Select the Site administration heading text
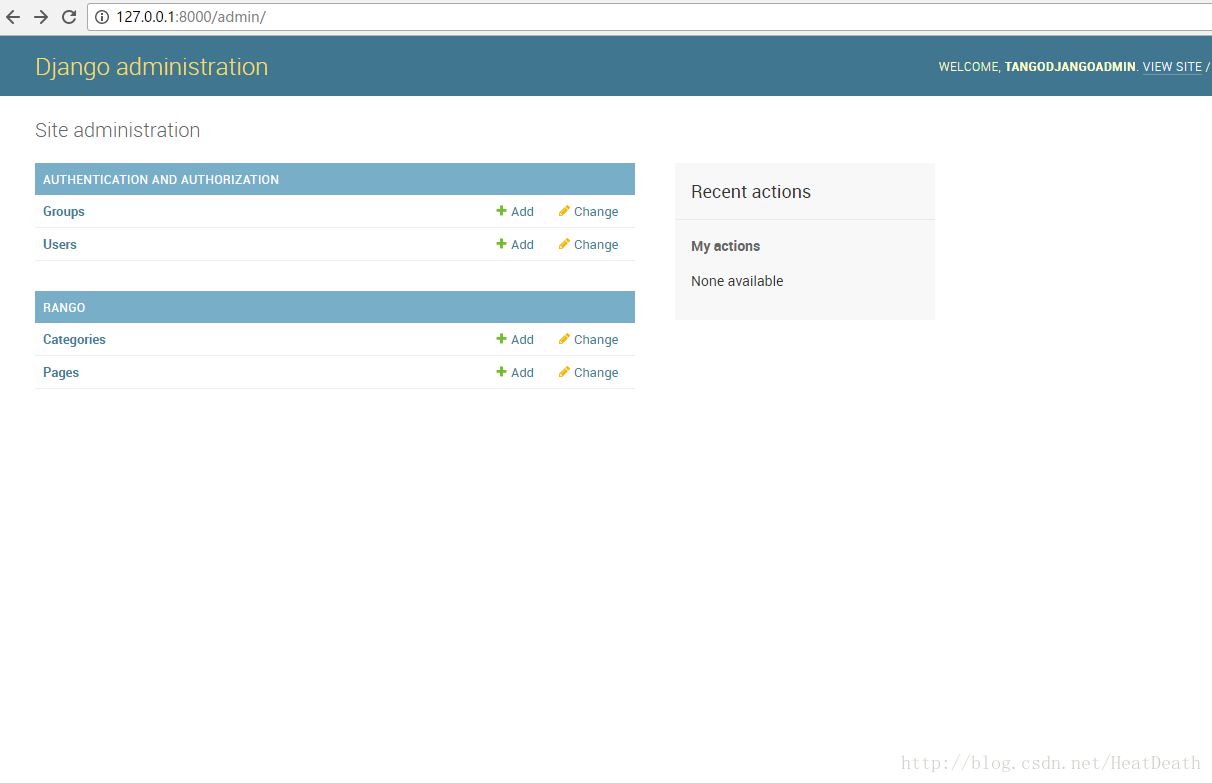Screen dimensions: 1212x783 [117, 130]
